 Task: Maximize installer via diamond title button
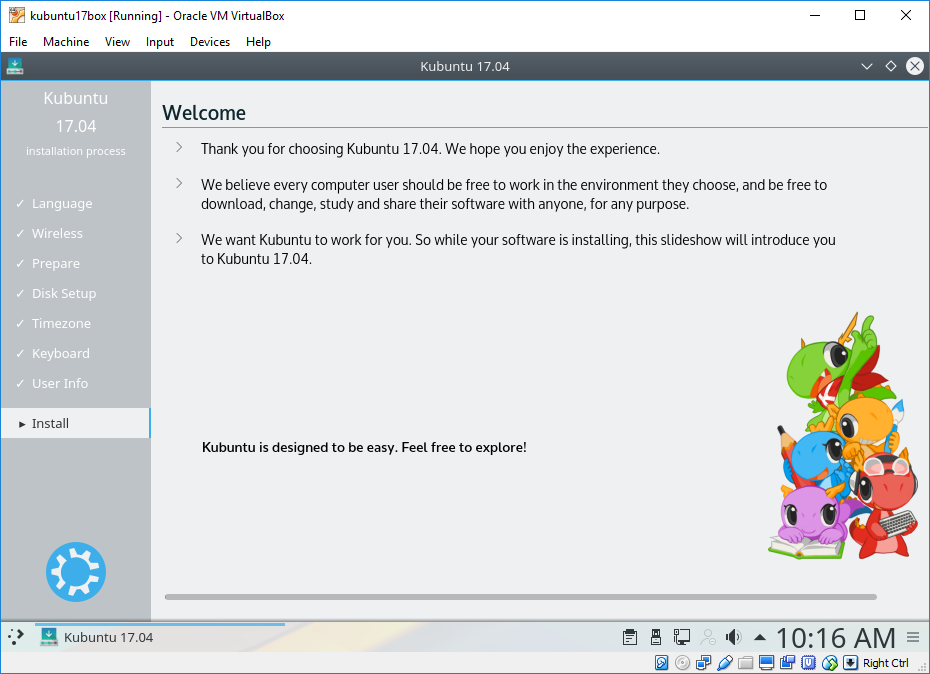tap(890, 66)
